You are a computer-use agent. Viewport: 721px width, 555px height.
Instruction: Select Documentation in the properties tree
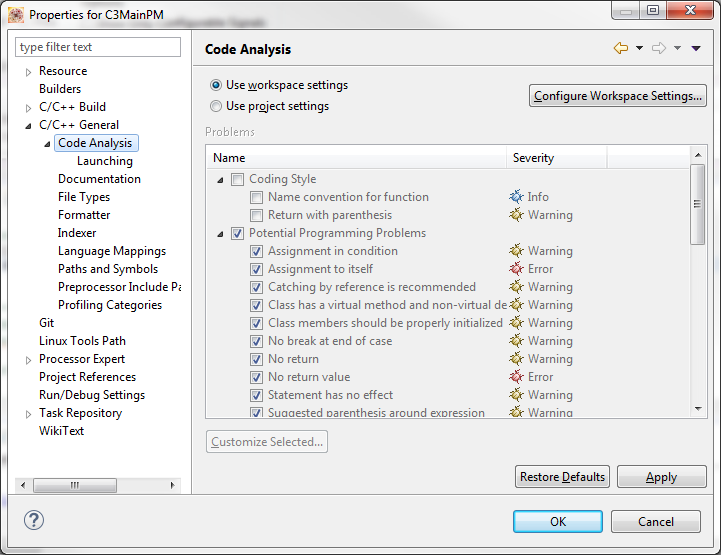[x=99, y=179]
